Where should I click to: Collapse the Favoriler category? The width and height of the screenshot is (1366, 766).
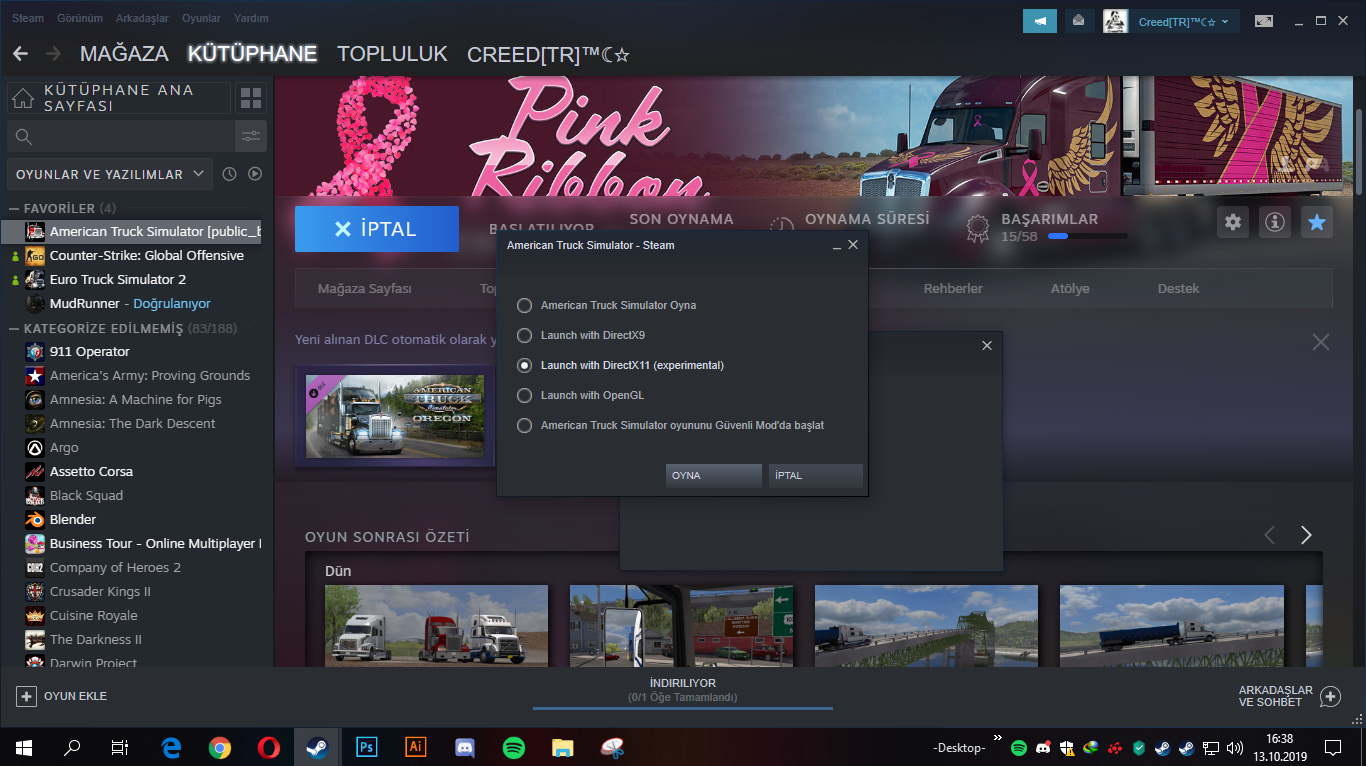pos(15,208)
